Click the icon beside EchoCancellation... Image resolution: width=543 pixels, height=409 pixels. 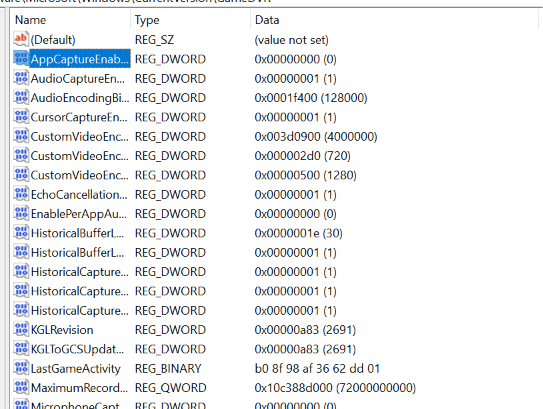[x=21, y=194]
